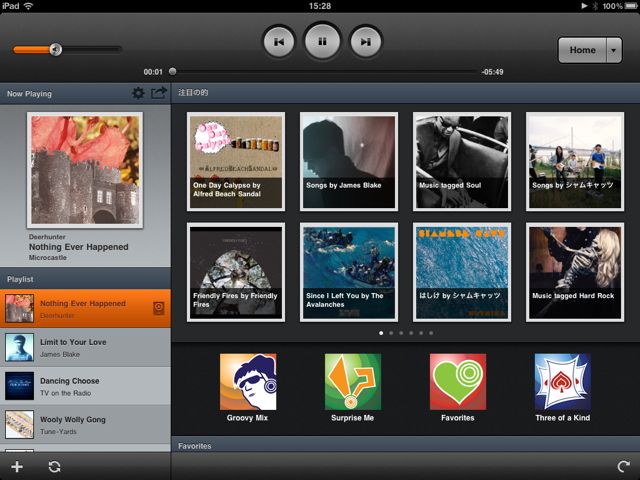The height and width of the screenshot is (480, 640).
Task: Pause the current song
Action: pyautogui.click(x=322, y=41)
